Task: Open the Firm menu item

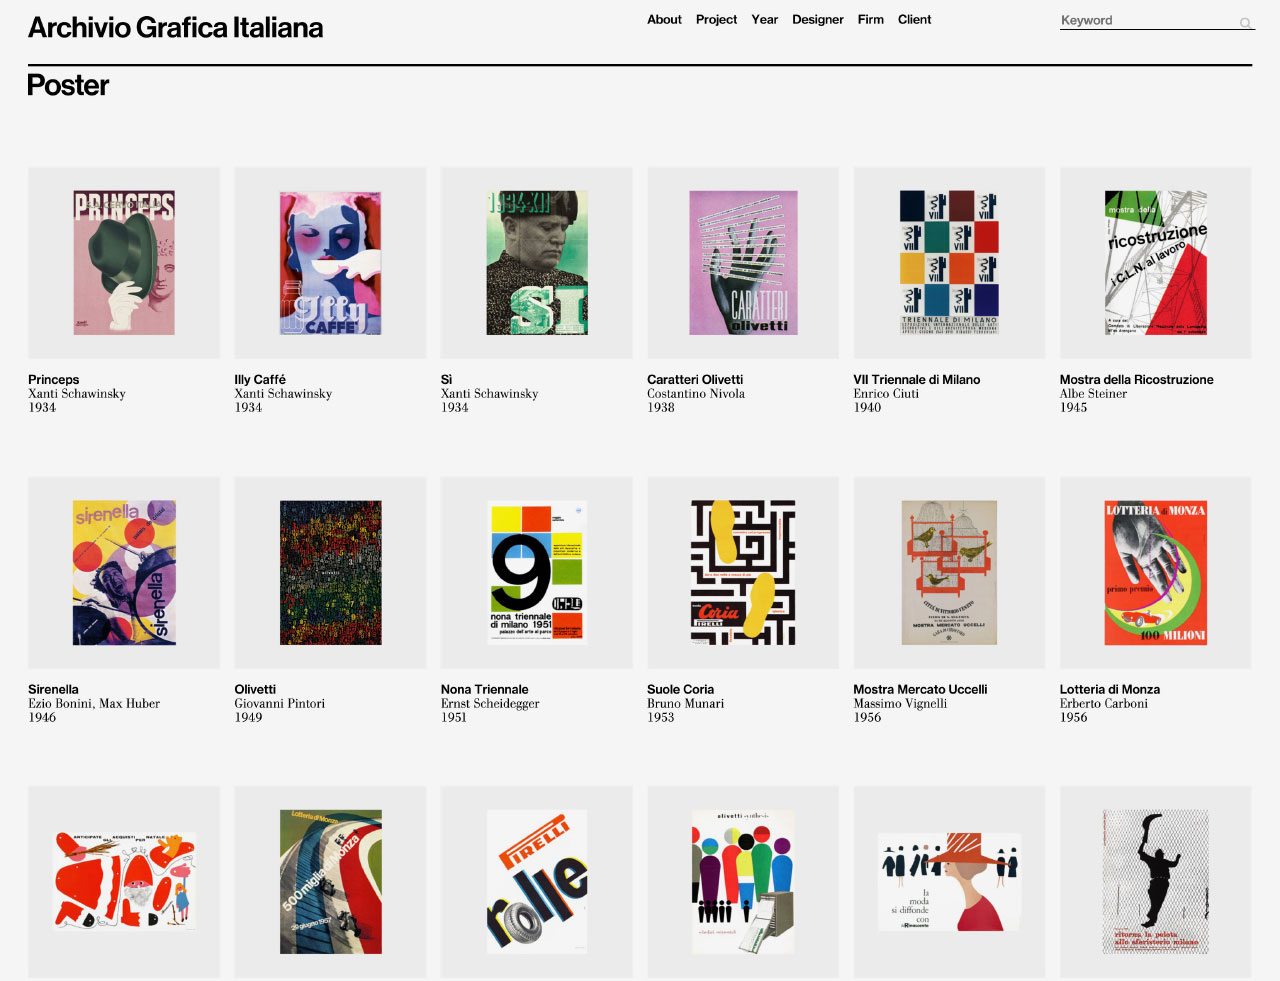Action: coord(870,19)
